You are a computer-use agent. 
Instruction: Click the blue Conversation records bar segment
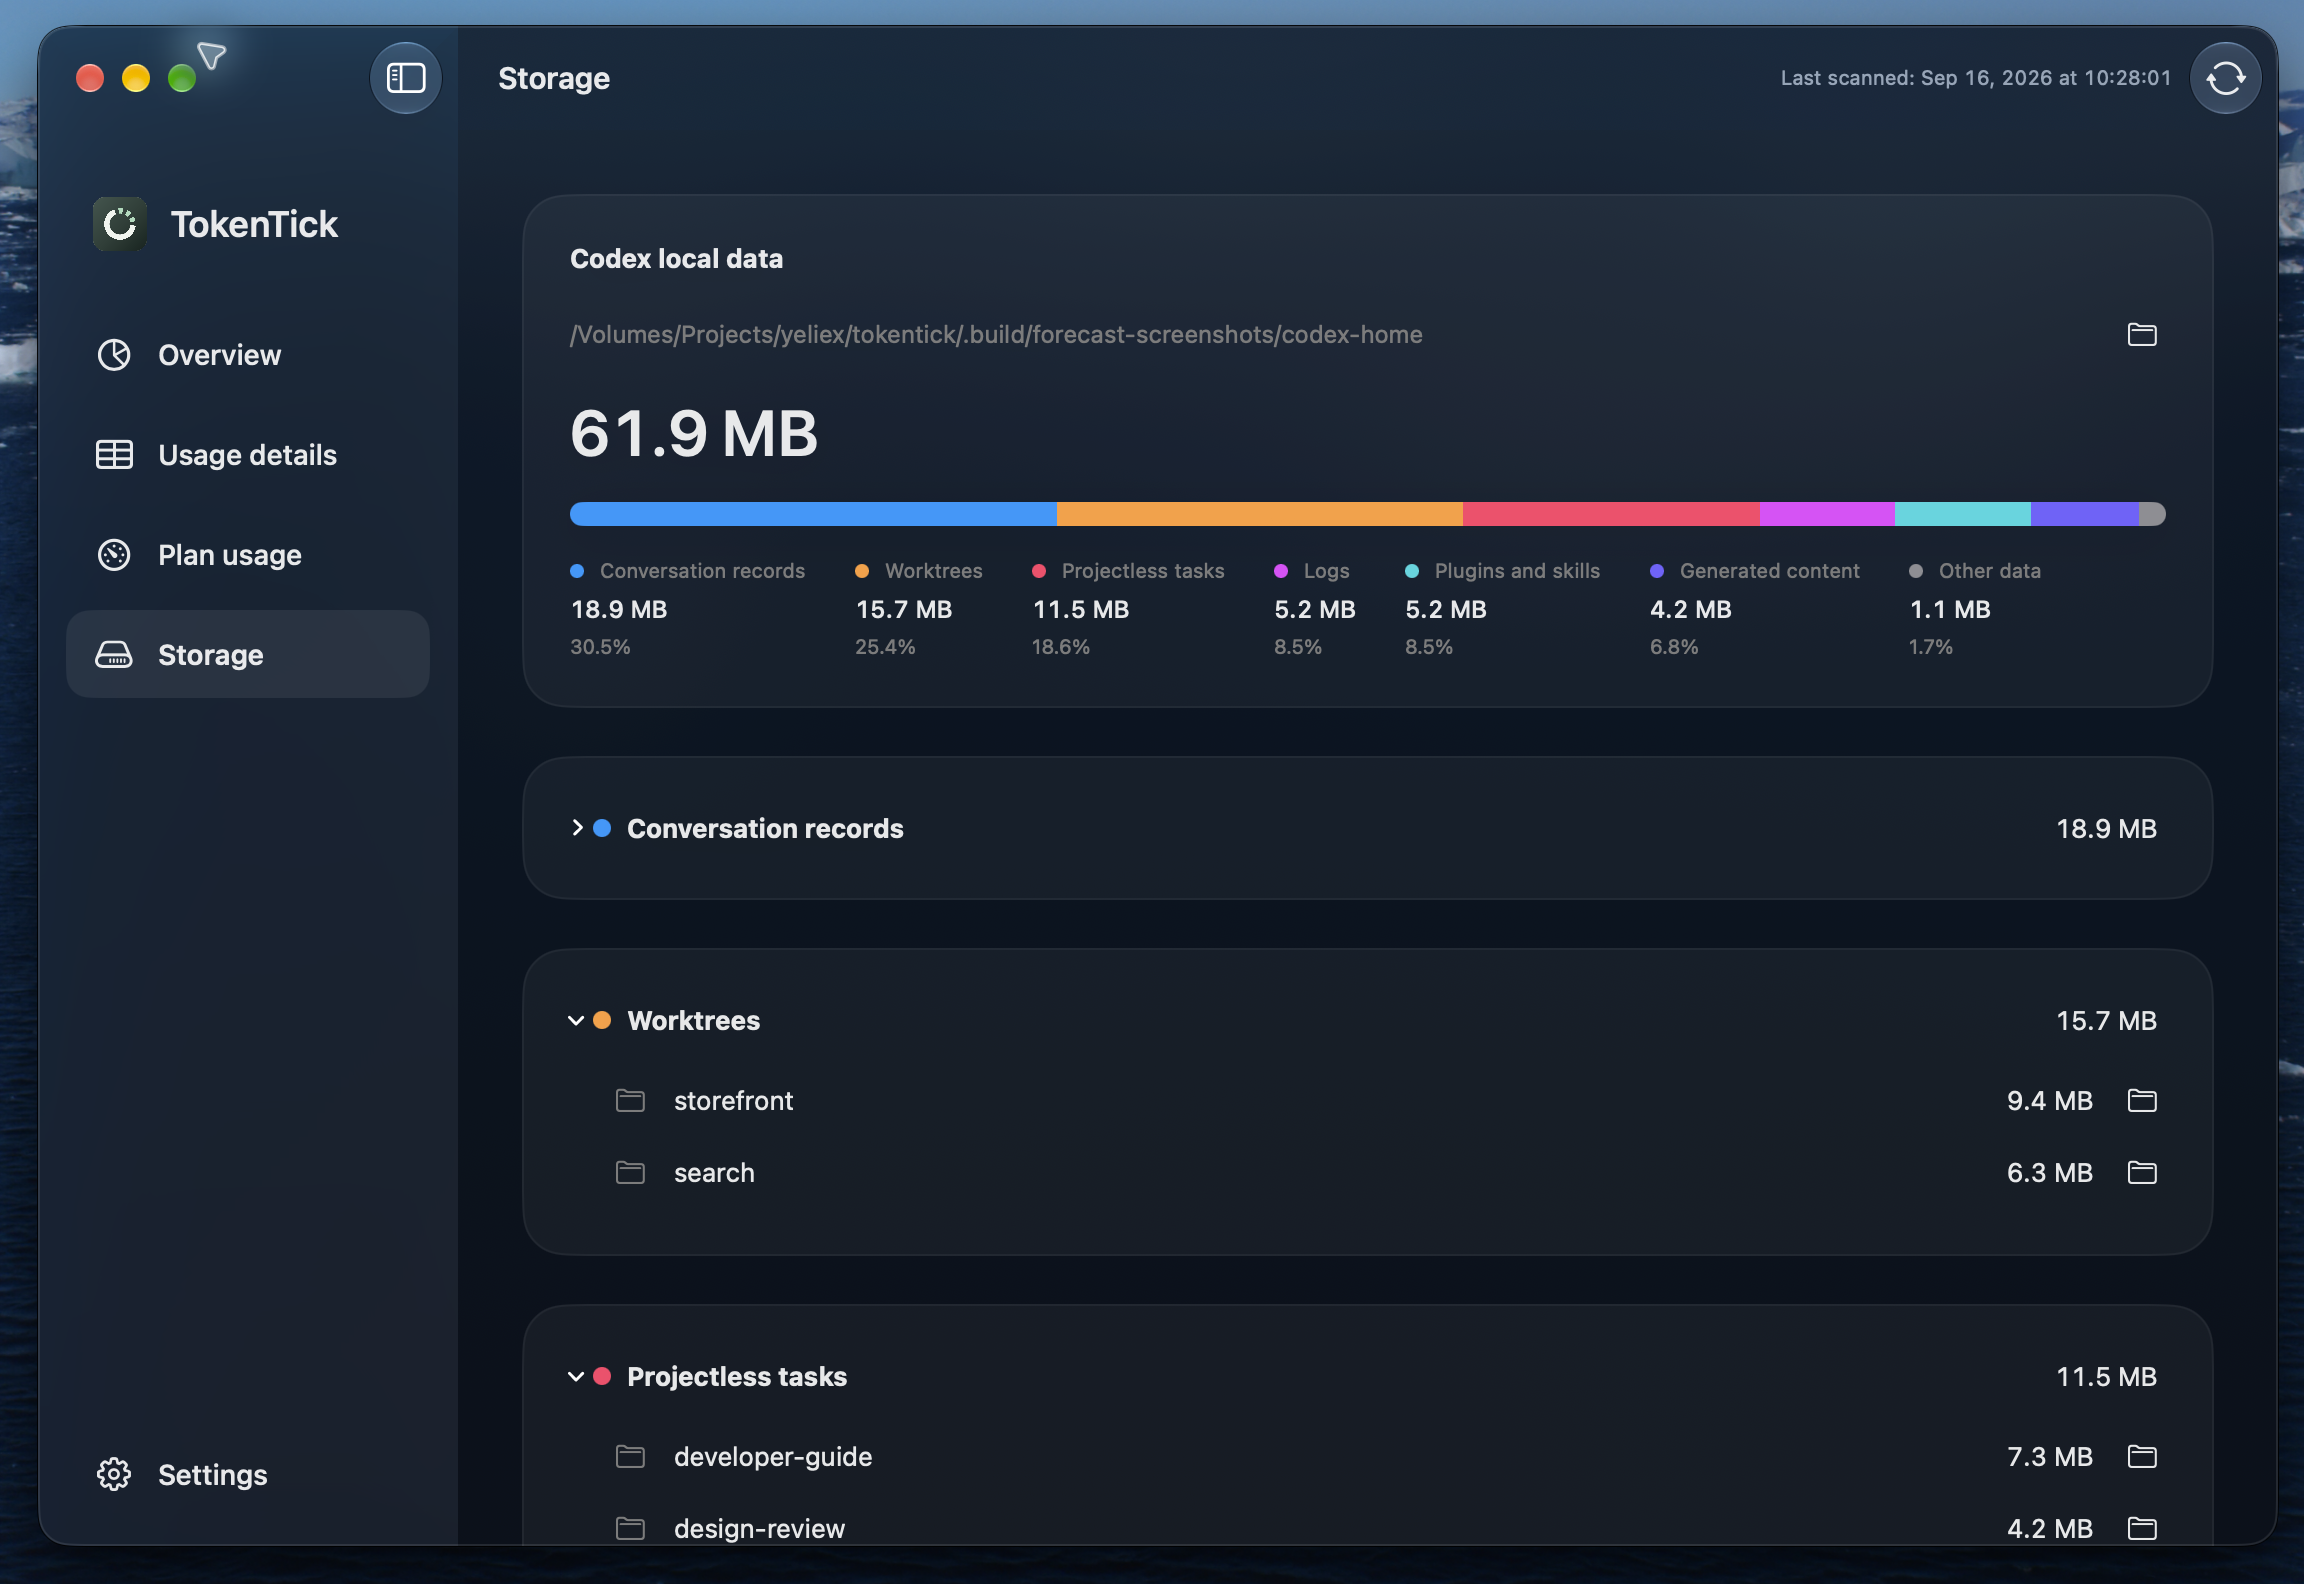tap(813, 514)
